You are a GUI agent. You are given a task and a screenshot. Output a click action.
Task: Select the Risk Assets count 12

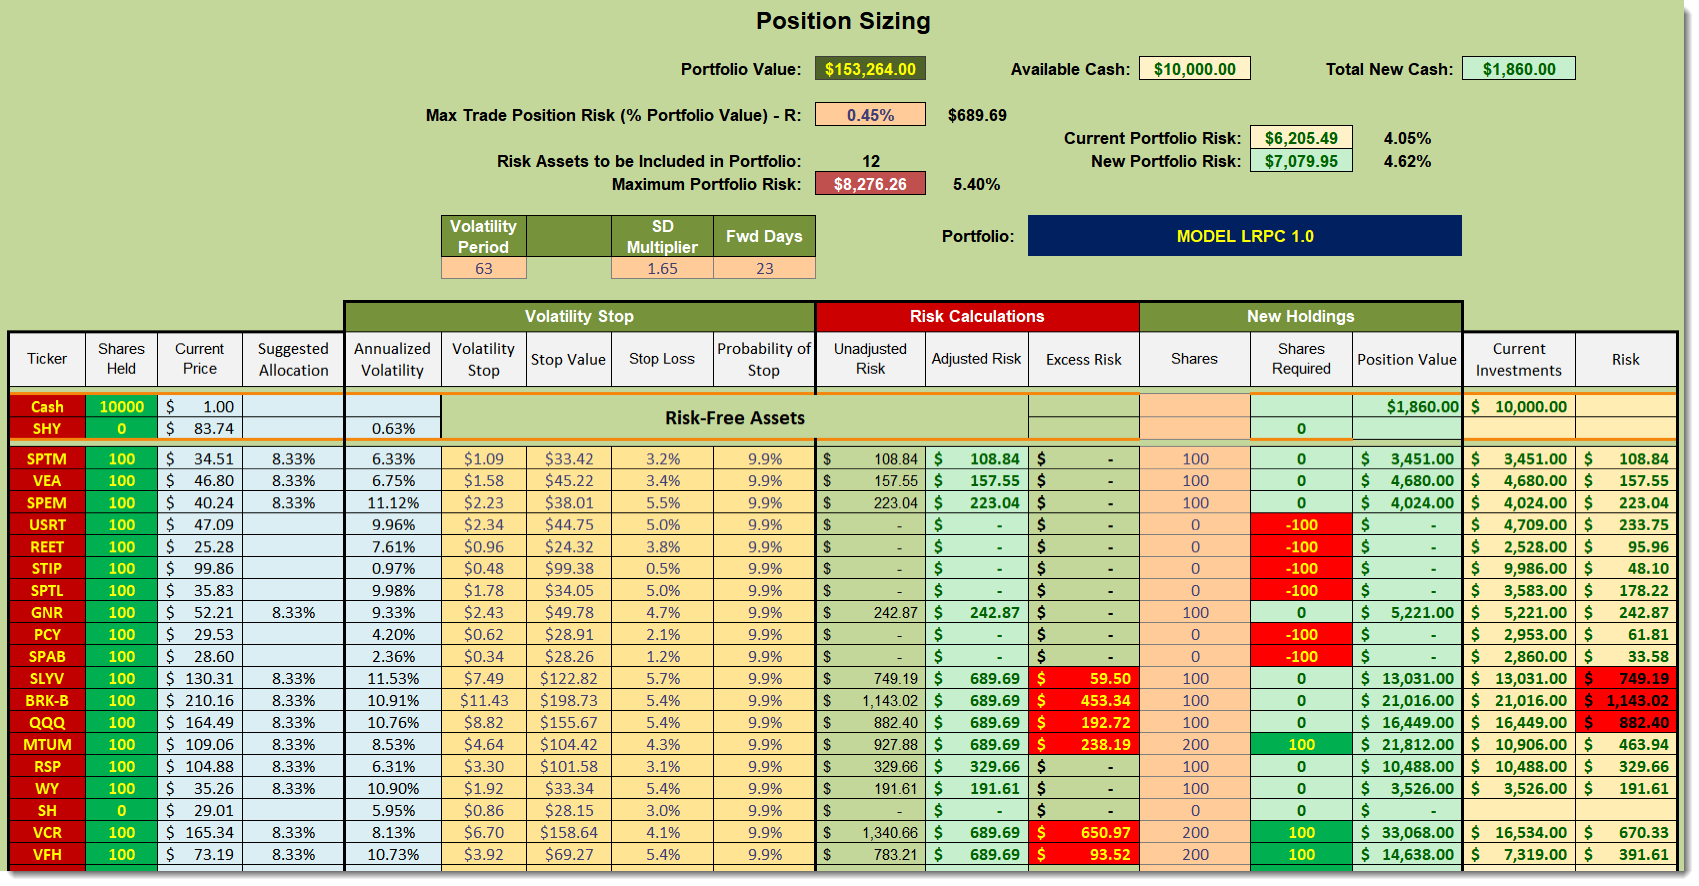(x=871, y=161)
